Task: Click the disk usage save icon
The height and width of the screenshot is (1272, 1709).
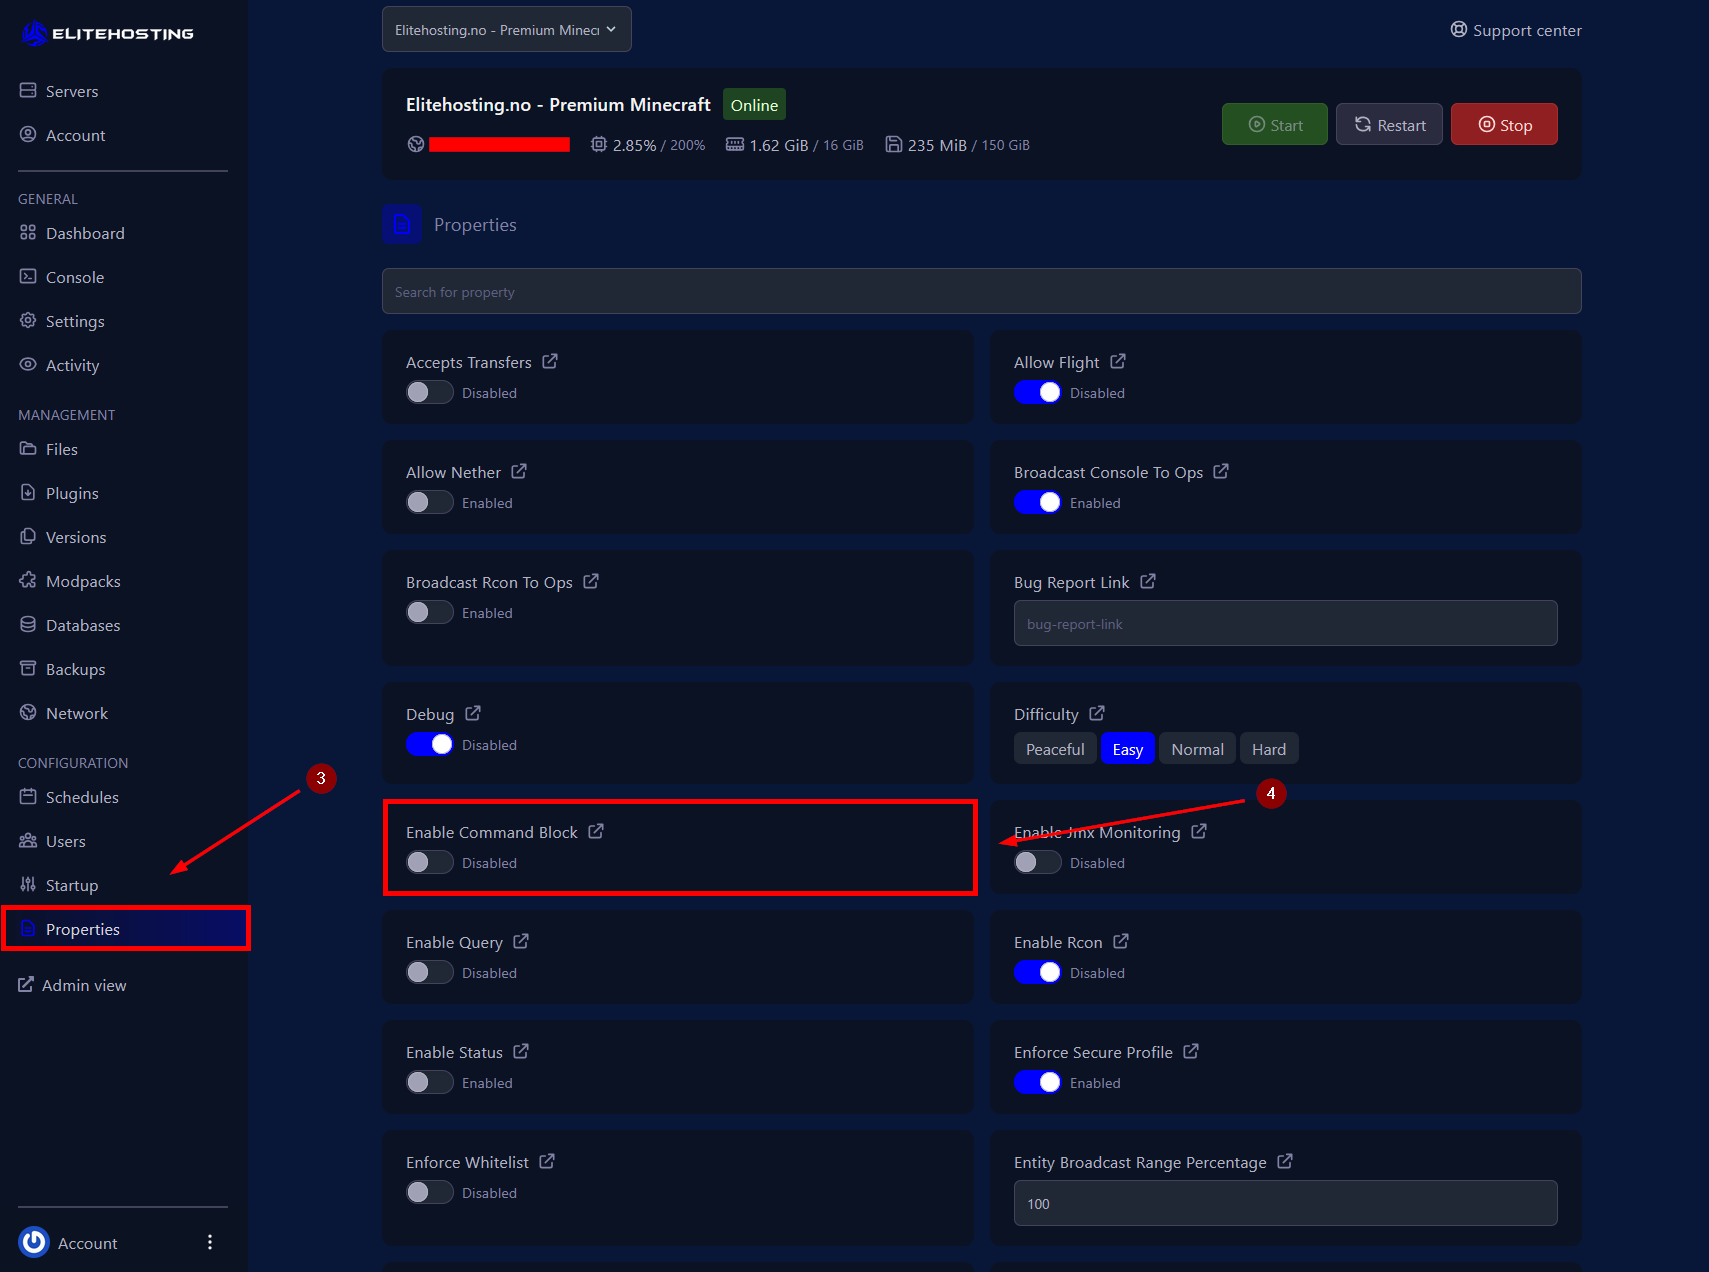Action: point(893,144)
